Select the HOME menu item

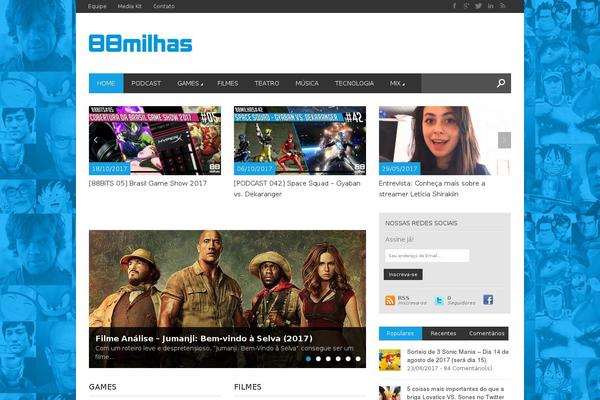point(106,83)
